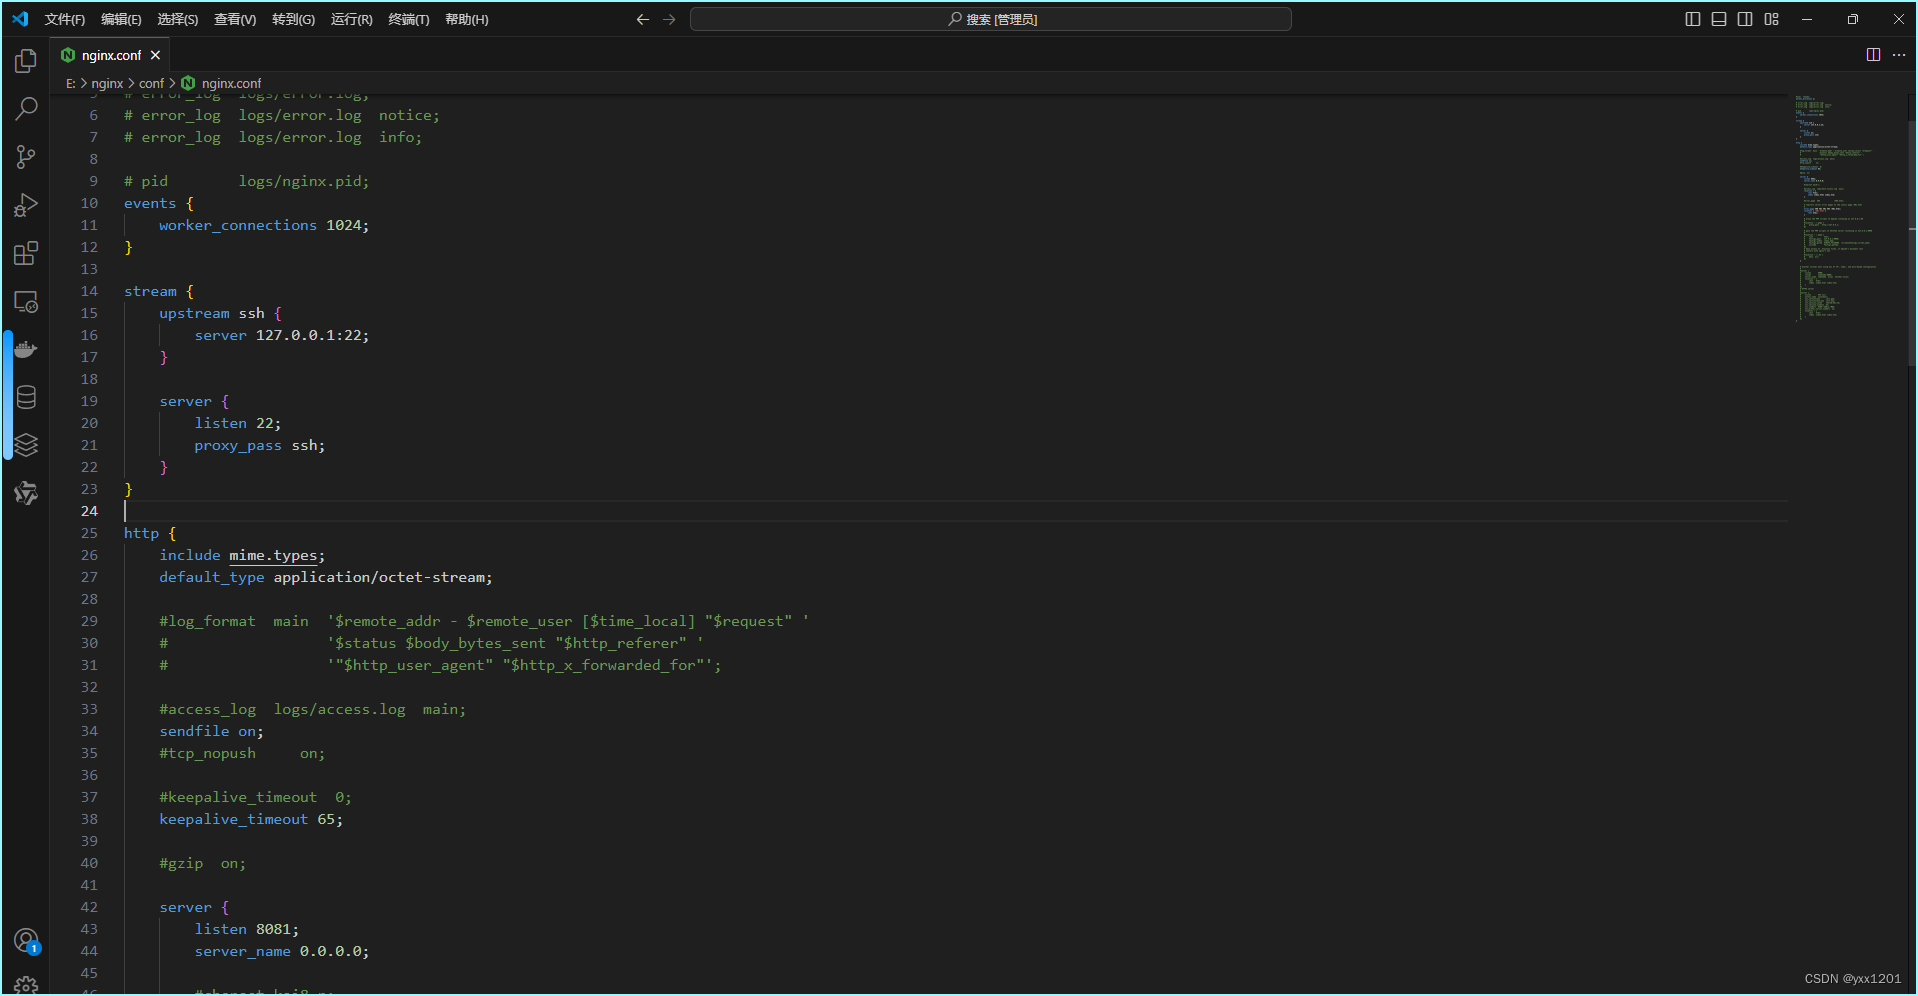Open the Explorer view in activity bar
The image size is (1918, 996).
26,61
